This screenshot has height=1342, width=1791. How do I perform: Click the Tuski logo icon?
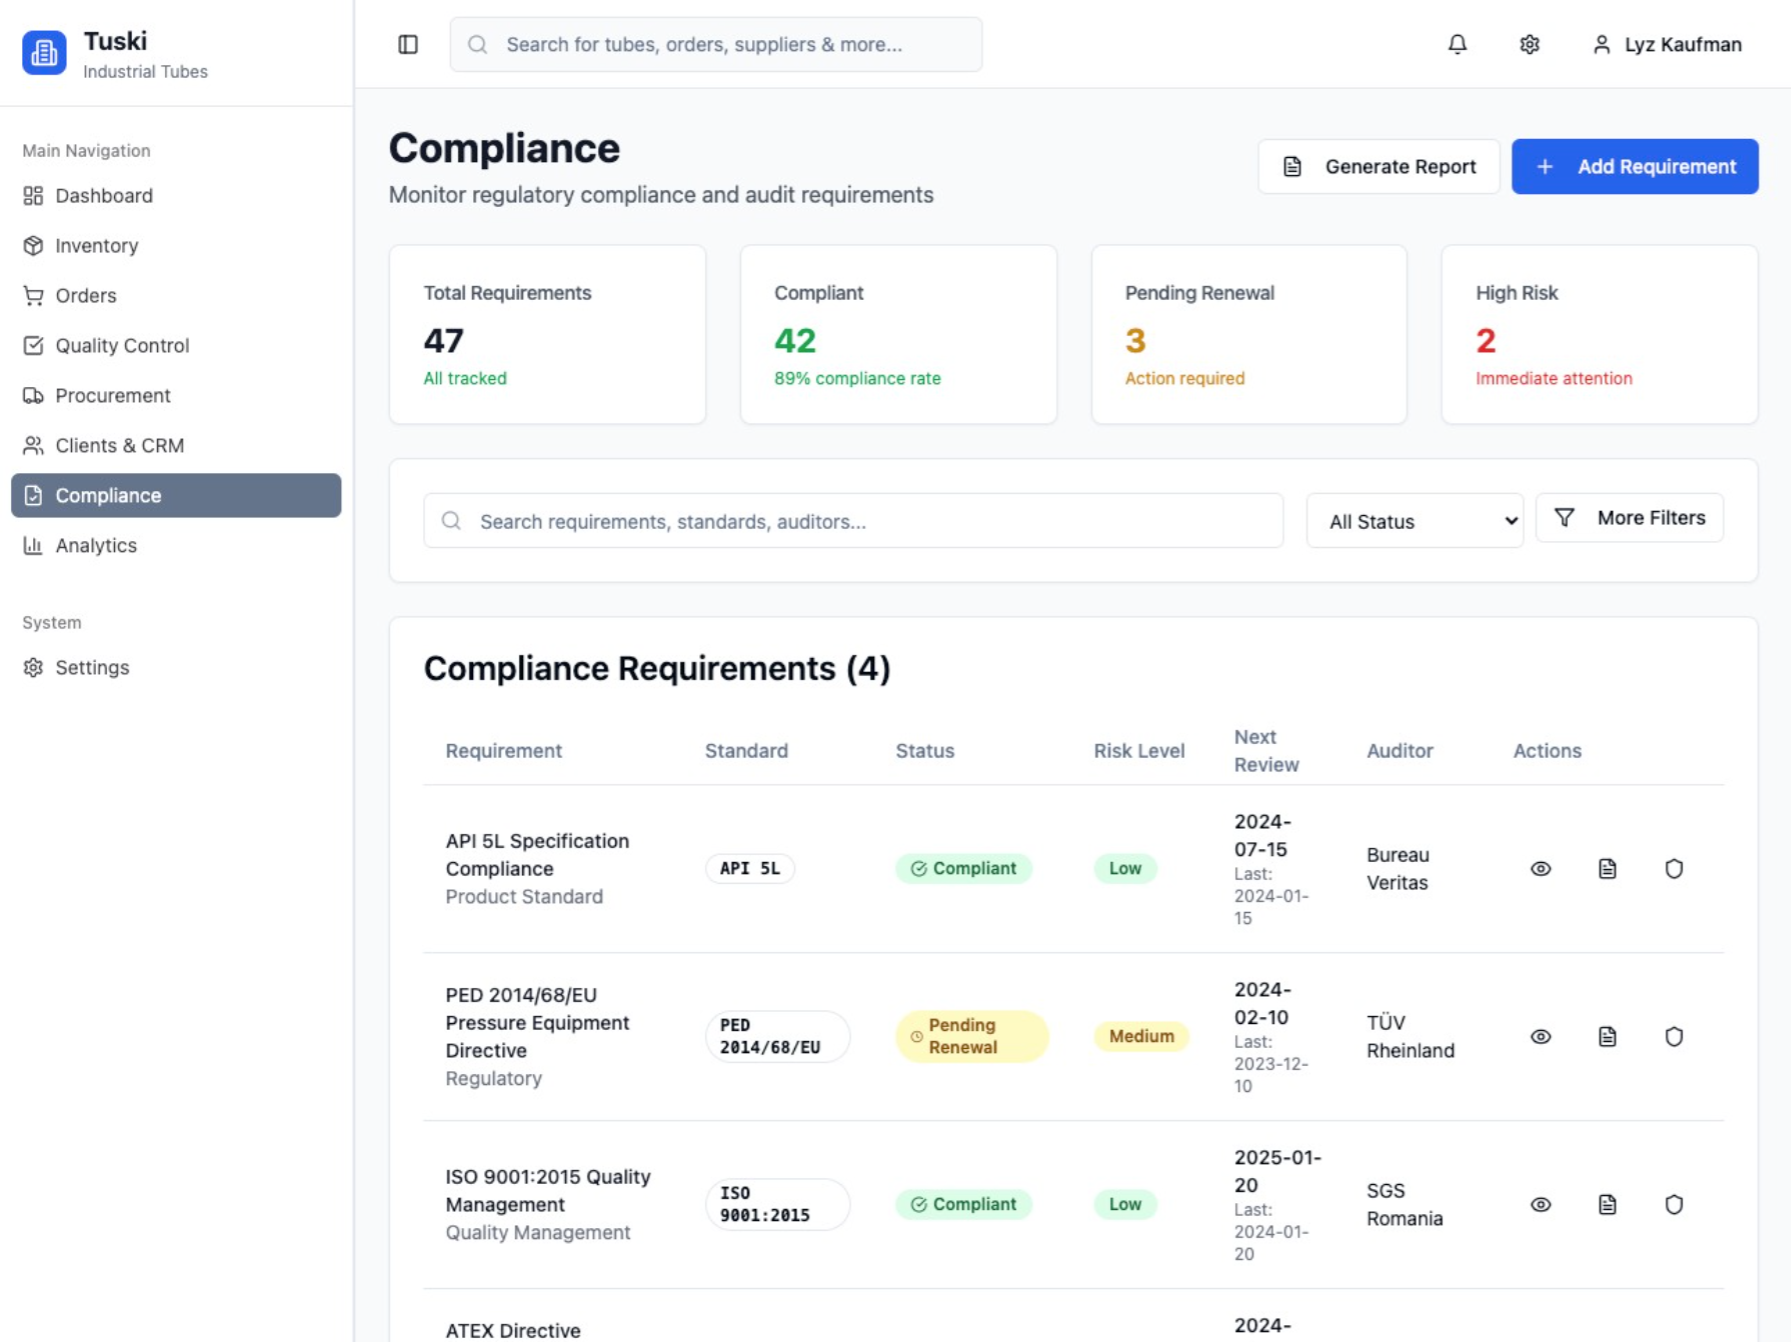tap(44, 53)
